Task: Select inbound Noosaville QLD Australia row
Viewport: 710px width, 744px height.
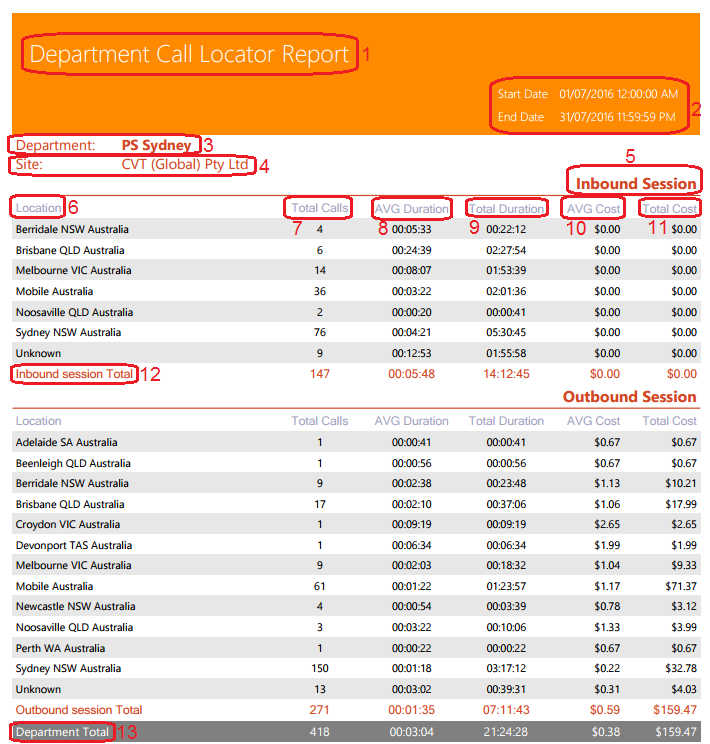Action: (x=356, y=312)
